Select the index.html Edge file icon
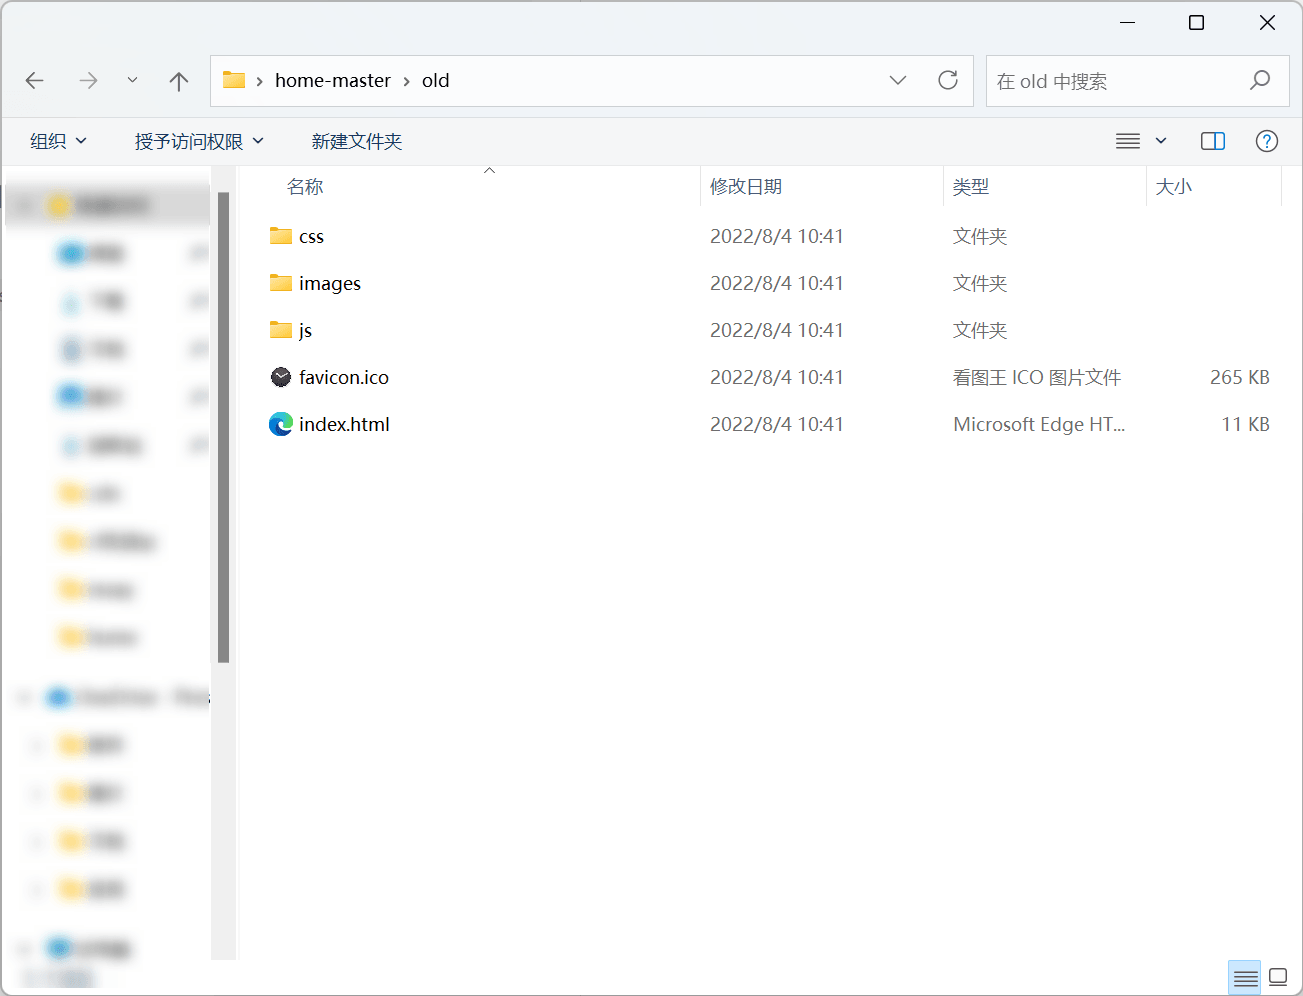This screenshot has width=1303, height=996. coord(281,424)
